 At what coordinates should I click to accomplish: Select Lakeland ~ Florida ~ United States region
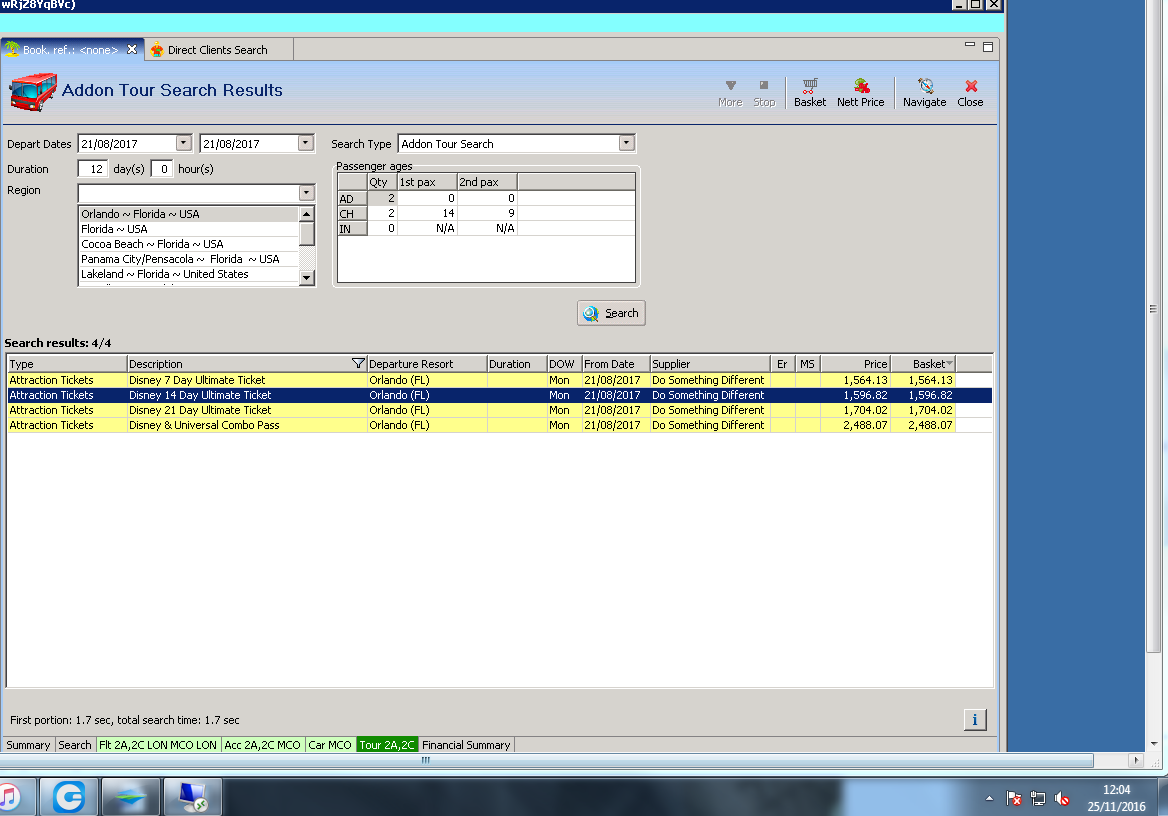click(188, 273)
